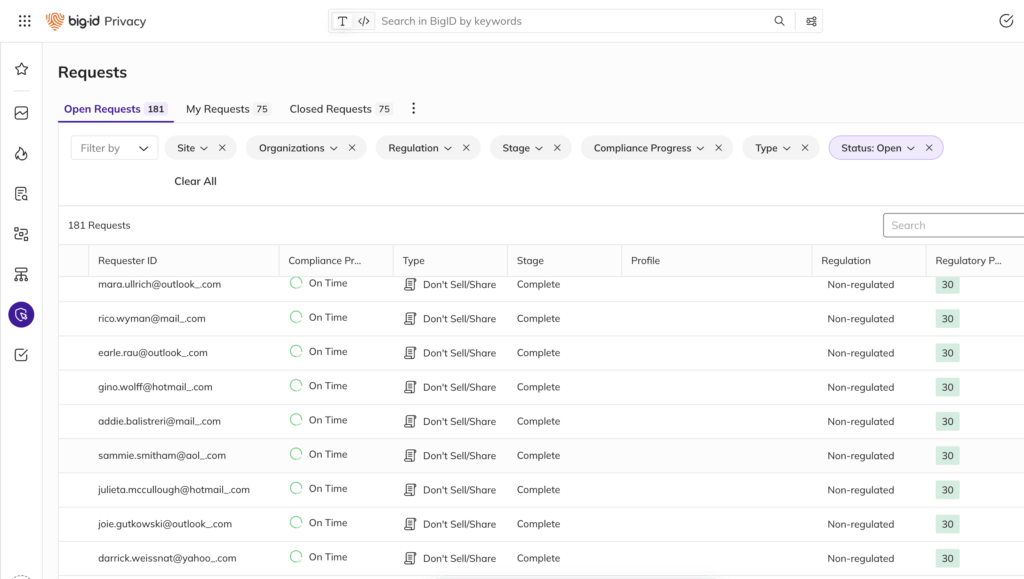
Task: Remove the Status: Open filter chip
Action: click(929, 148)
